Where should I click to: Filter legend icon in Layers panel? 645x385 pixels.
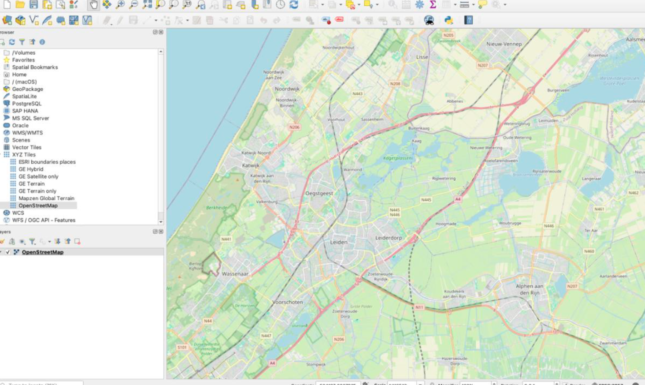coord(32,241)
